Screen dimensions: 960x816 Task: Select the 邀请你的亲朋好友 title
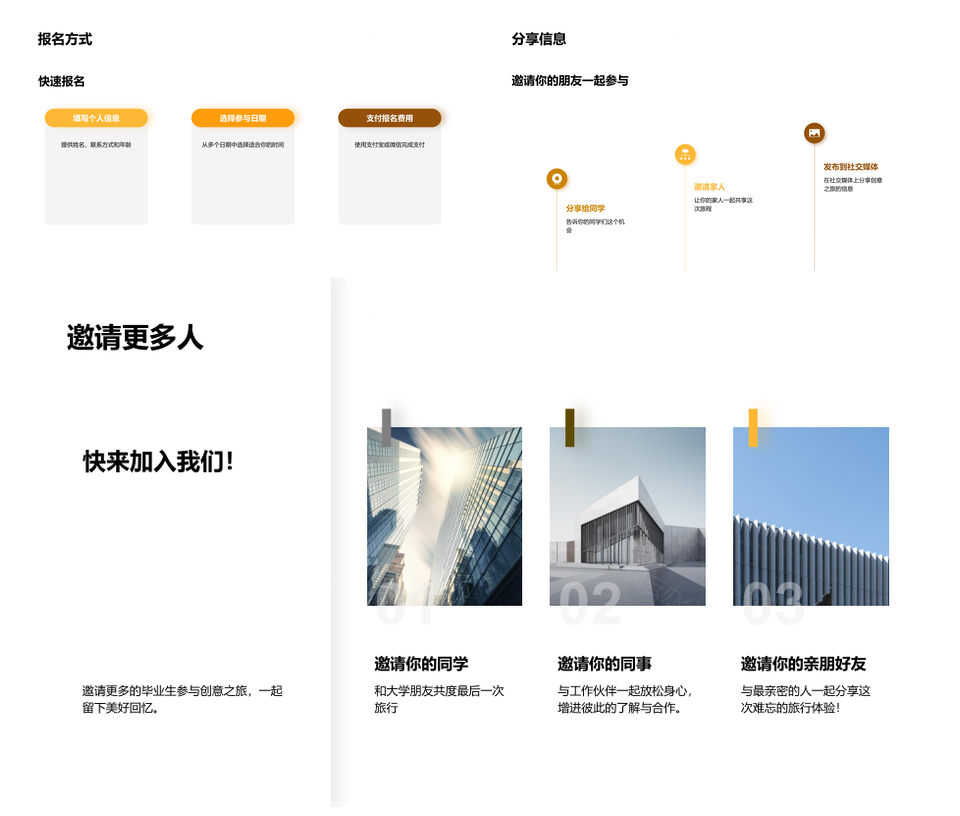click(x=803, y=664)
